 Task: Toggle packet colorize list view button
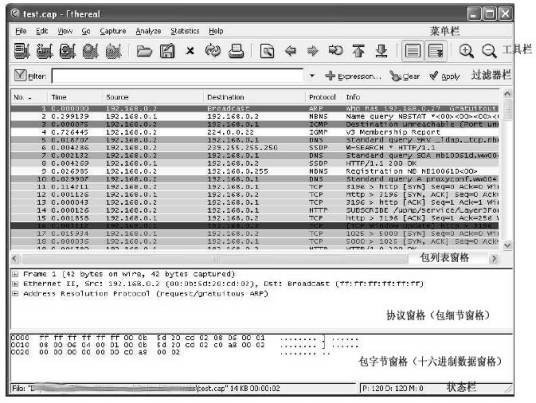tap(413, 51)
